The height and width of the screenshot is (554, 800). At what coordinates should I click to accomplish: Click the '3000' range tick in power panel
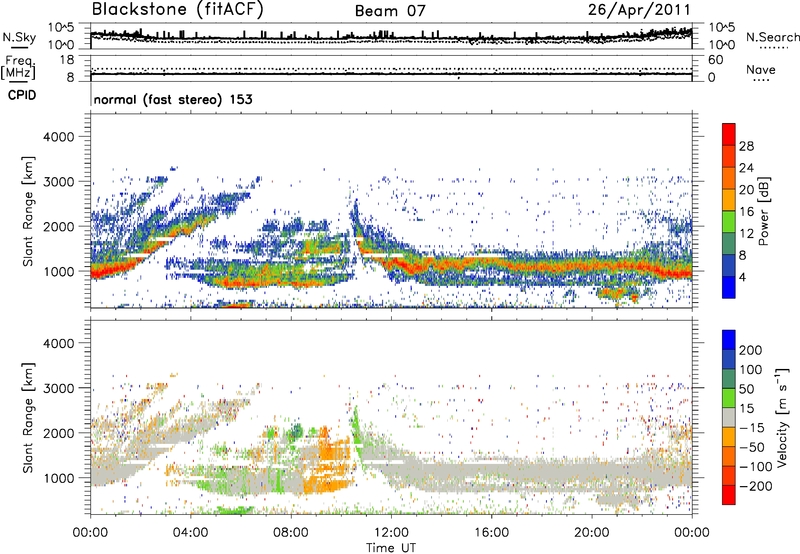58,182
